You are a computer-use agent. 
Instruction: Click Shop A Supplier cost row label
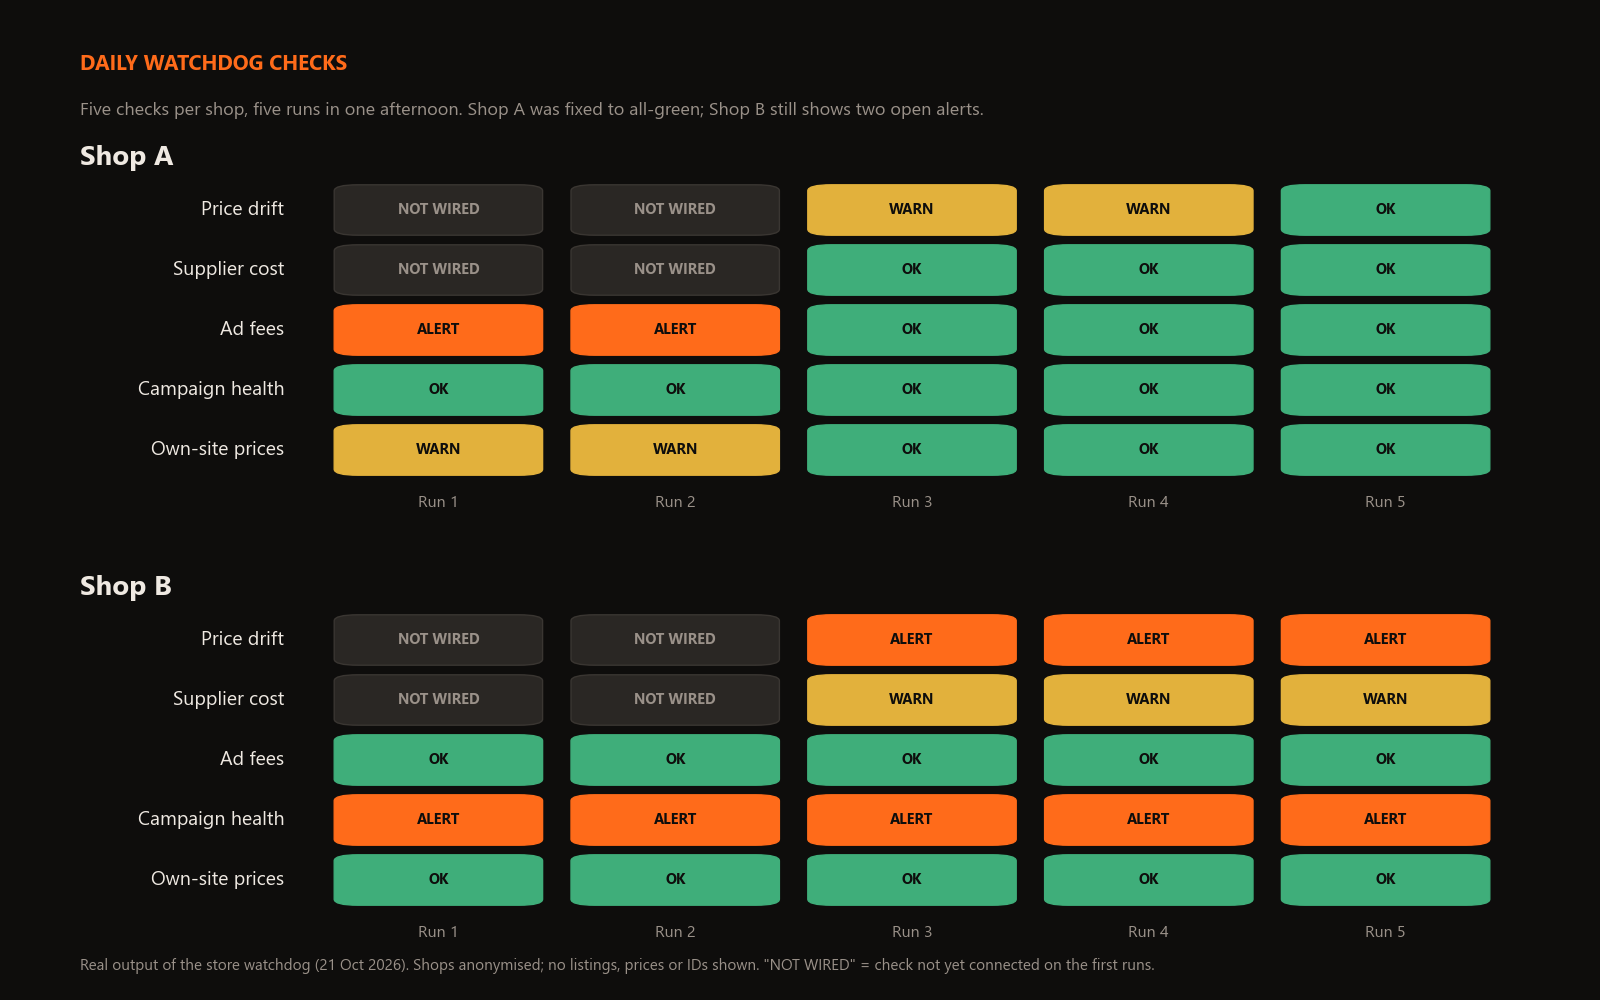[x=228, y=269]
